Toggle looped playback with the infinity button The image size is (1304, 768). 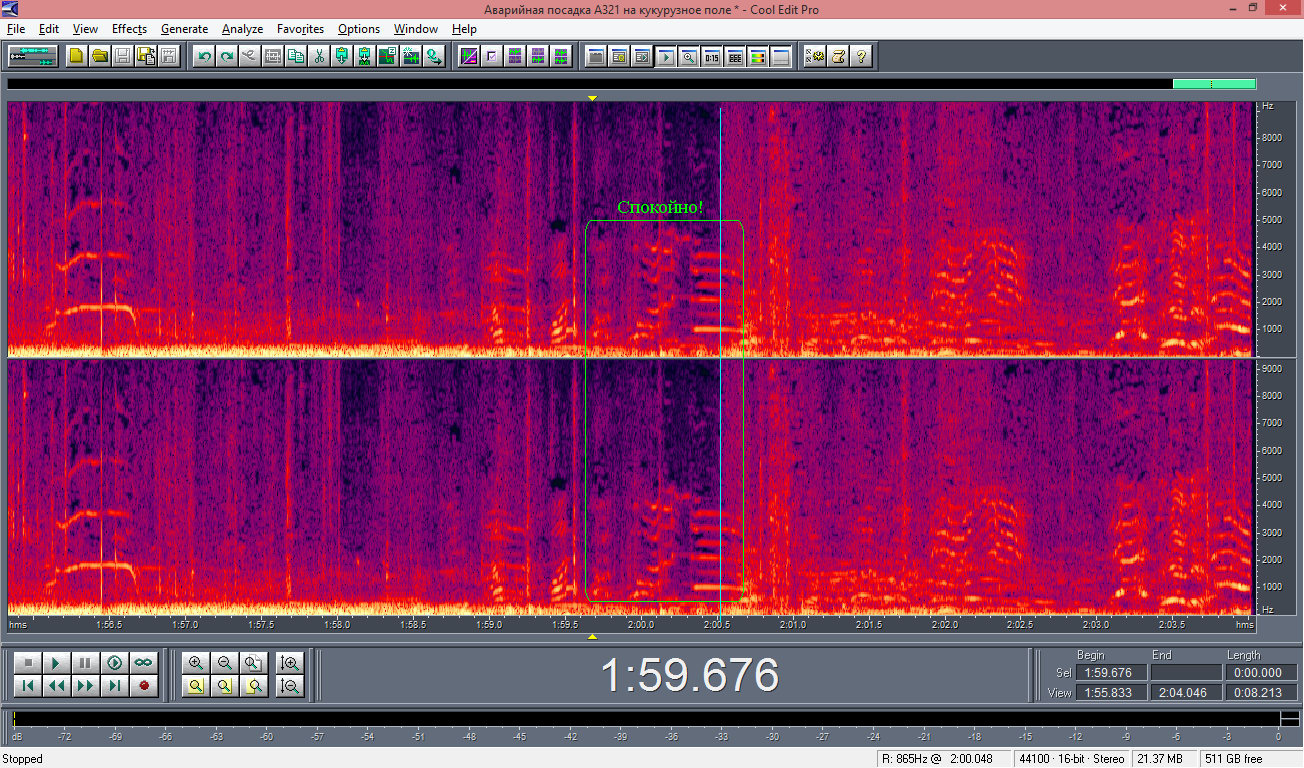[144, 662]
